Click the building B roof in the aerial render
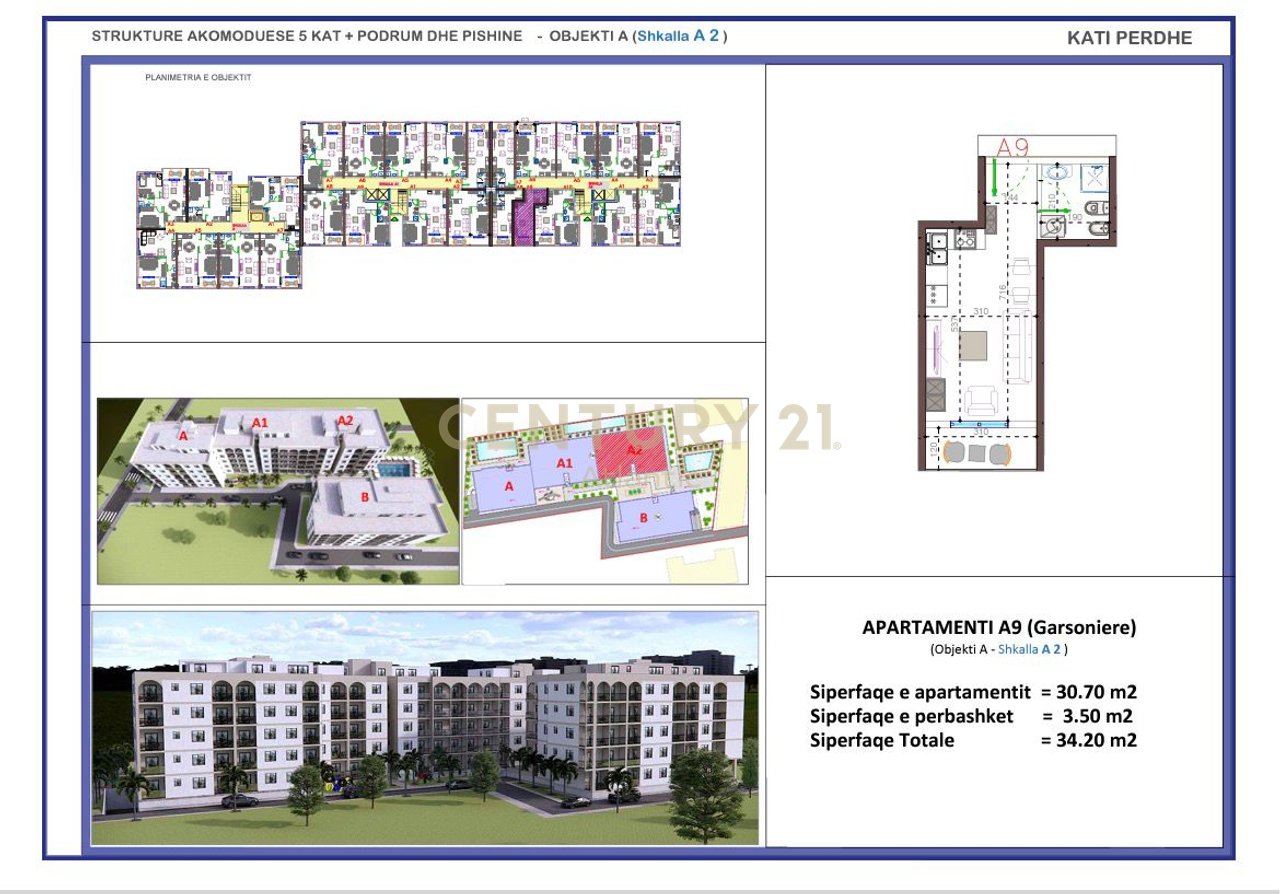Viewport: 1280px width, 894px height. [375, 504]
